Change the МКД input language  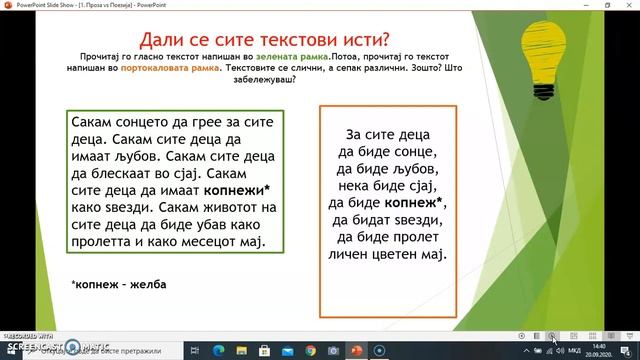(x=574, y=351)
